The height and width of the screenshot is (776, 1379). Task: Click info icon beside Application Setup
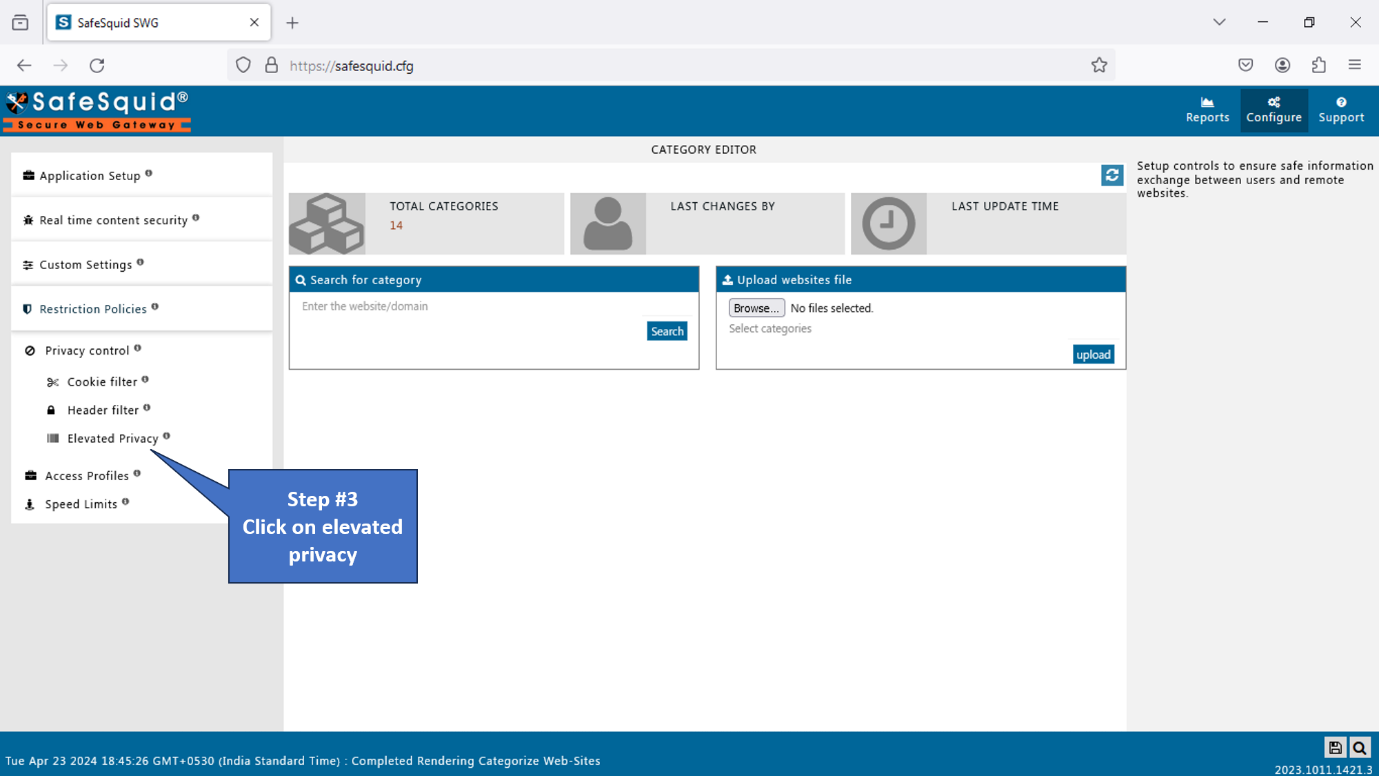pos(149,173)
